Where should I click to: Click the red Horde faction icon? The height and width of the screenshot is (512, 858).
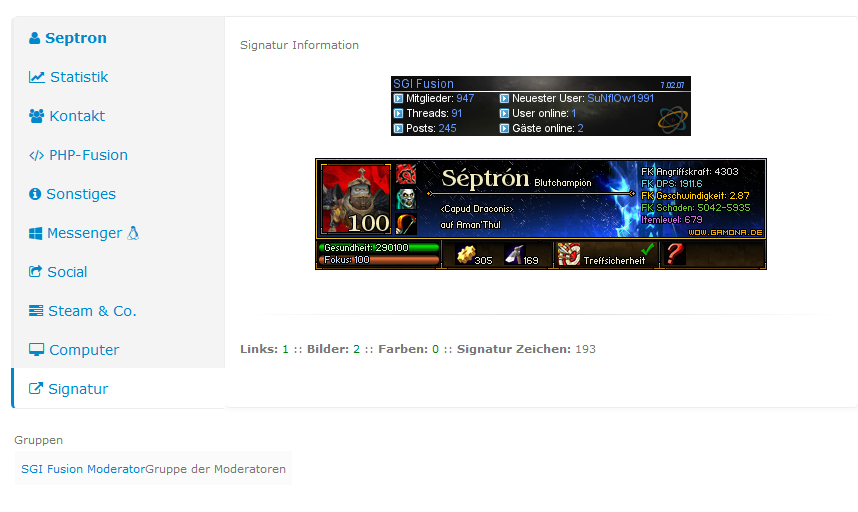406,174
